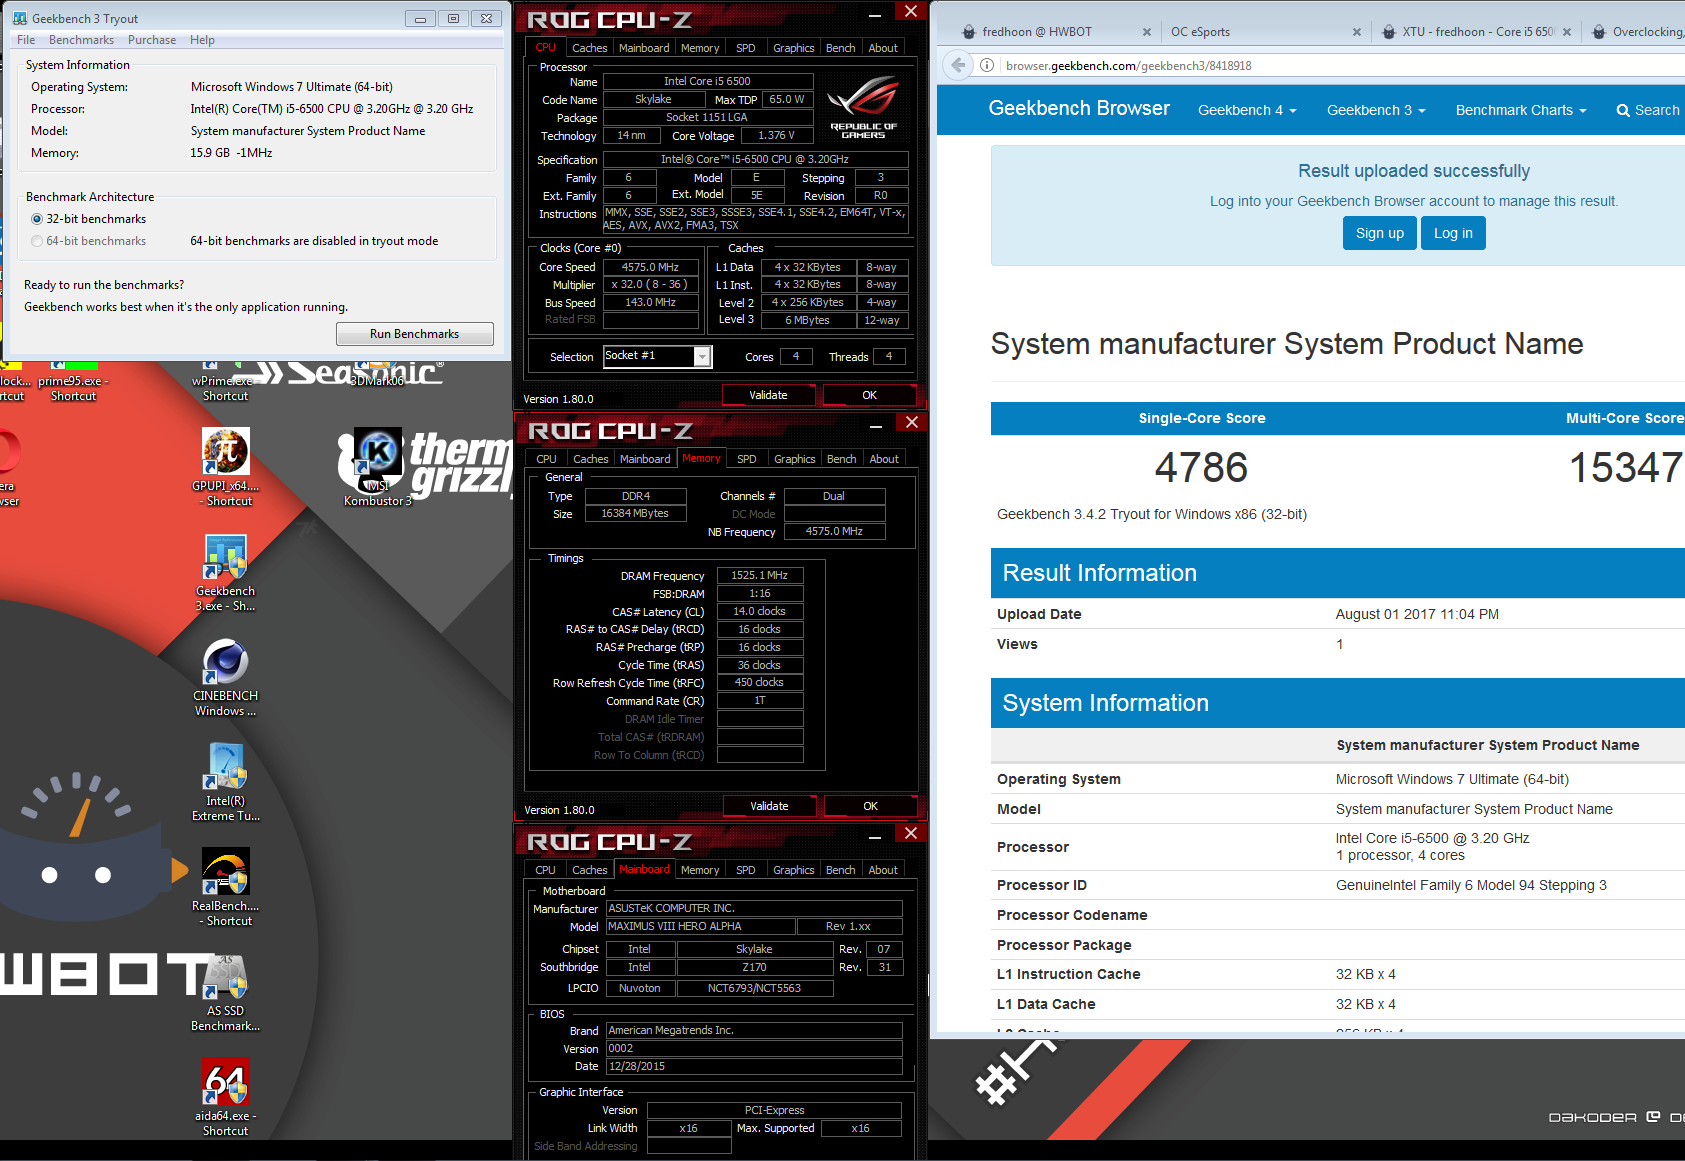This screenshot has height=1161, width=1685.
Task: Launch CINEBENCH Windows desktop icon
Action: 226,677
